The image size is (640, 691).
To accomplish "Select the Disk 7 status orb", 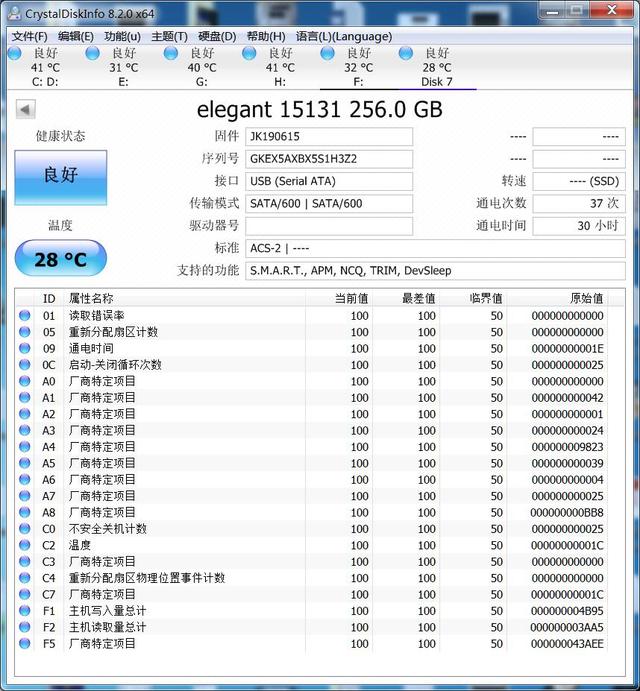I will coord(406,53).
